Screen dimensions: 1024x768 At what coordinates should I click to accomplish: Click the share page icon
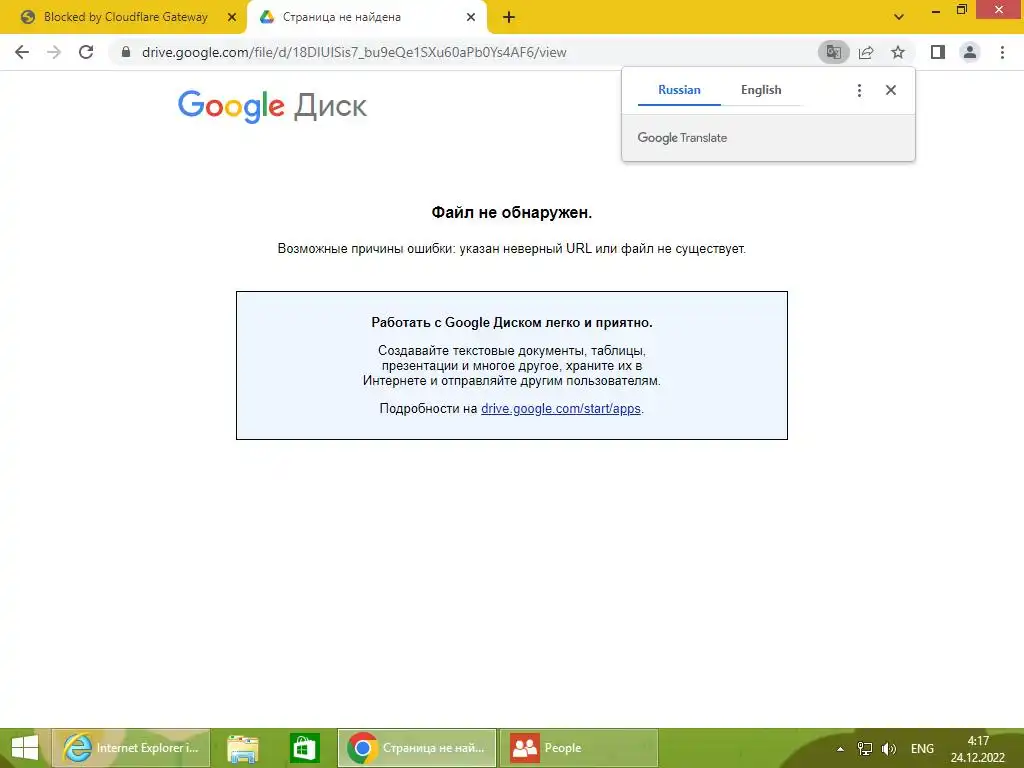866,52
